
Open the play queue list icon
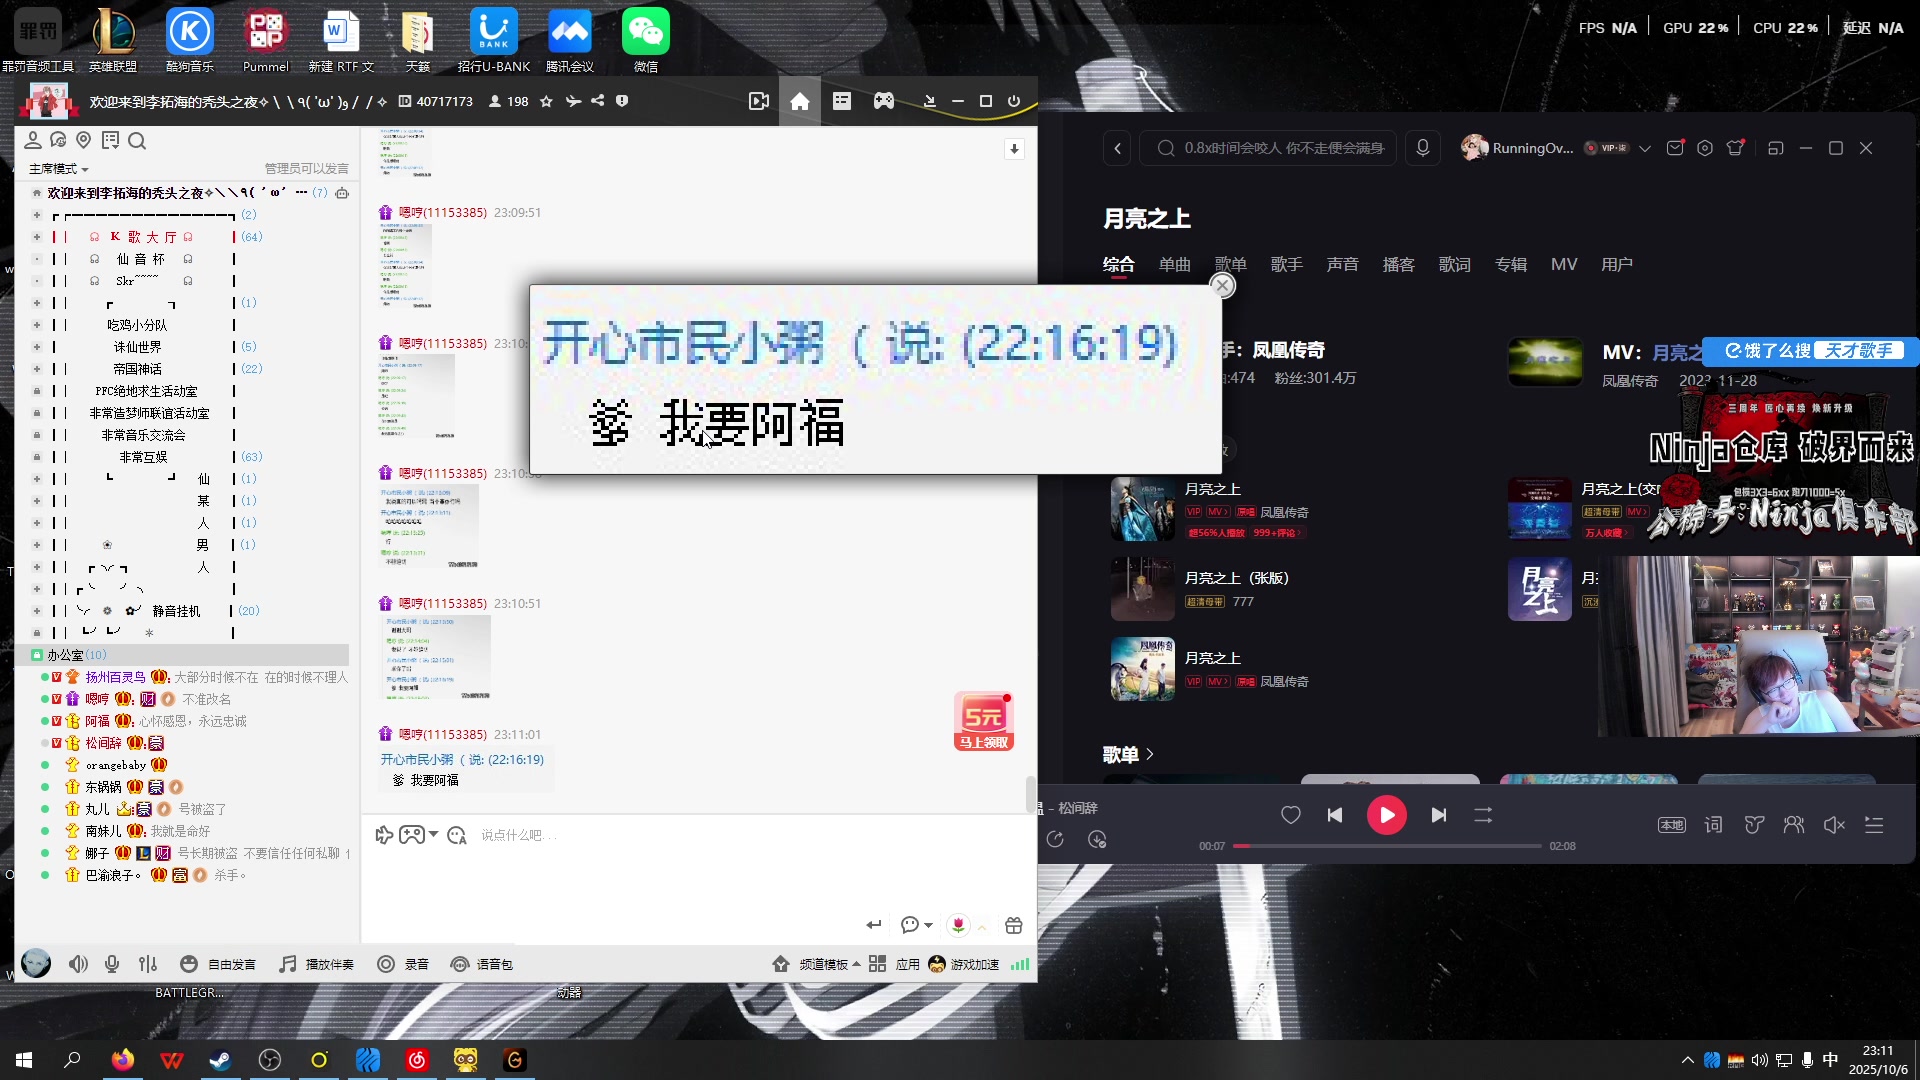tap(1874, 825)
